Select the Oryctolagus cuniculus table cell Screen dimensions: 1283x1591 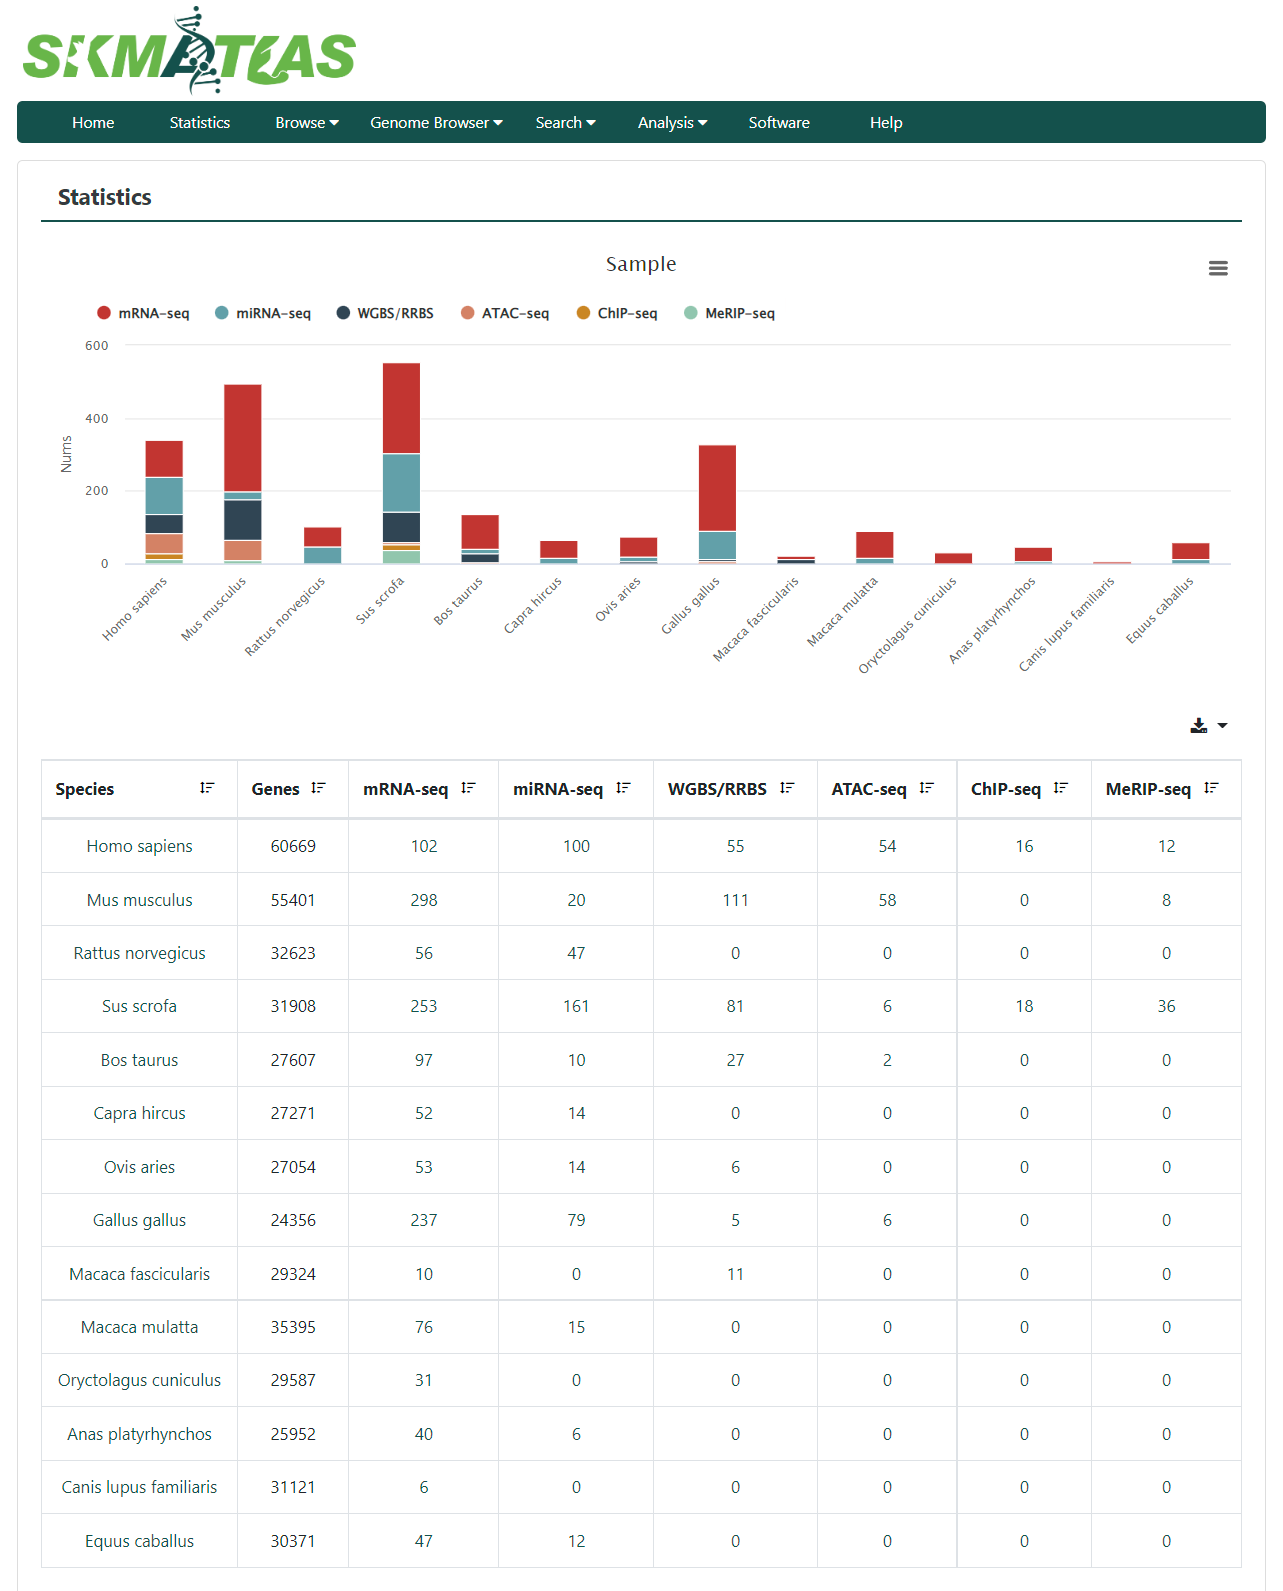[139, 1380]
